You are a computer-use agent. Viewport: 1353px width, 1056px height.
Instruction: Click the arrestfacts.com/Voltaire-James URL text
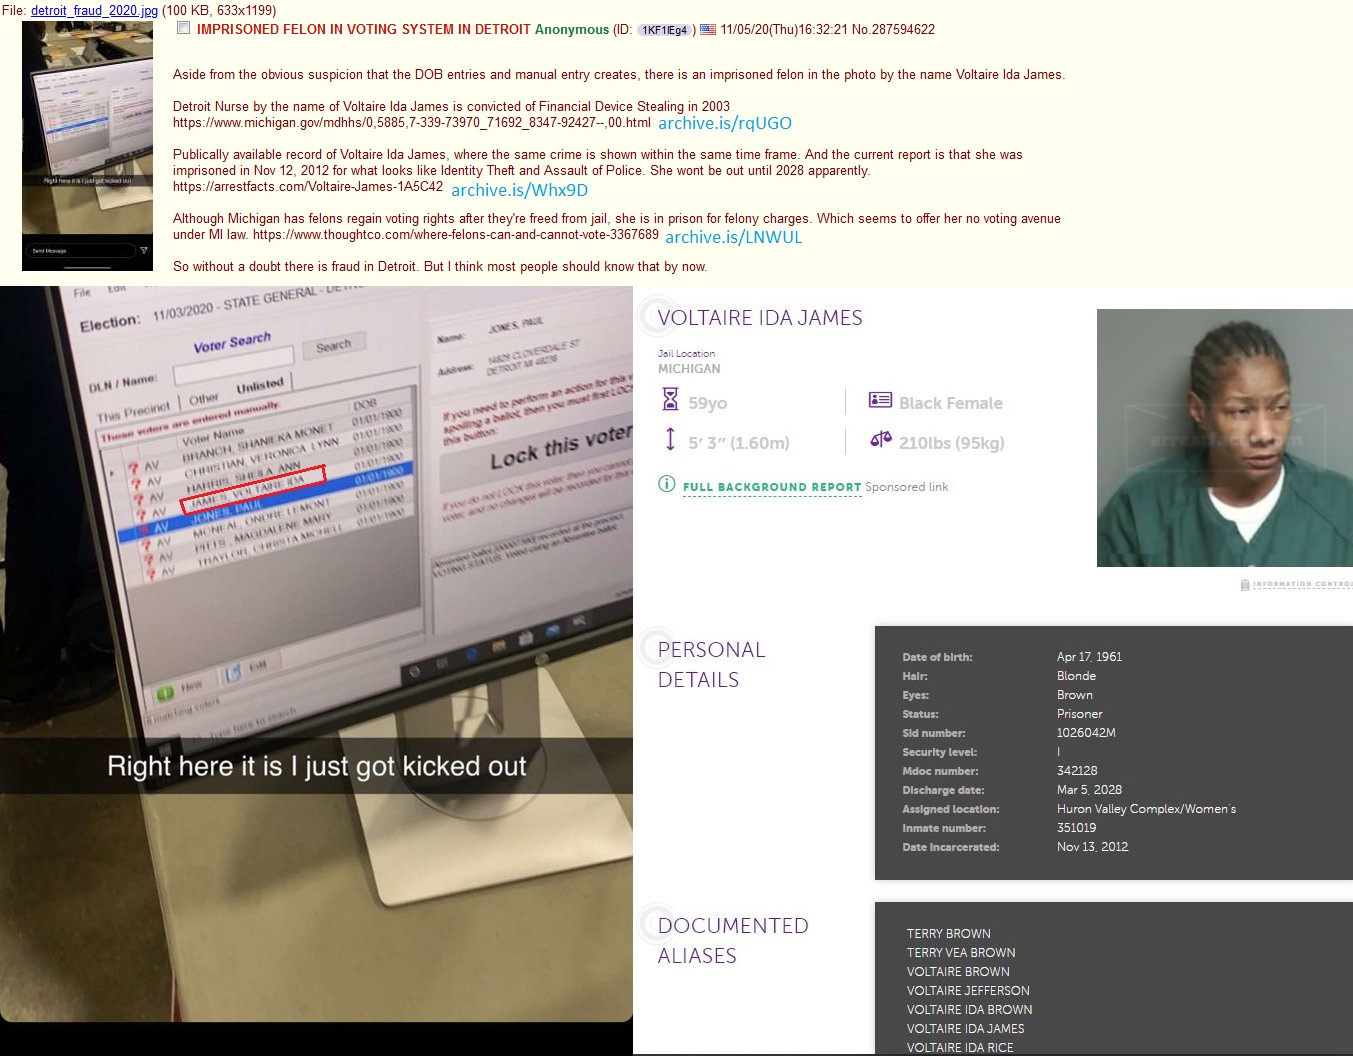308,187
